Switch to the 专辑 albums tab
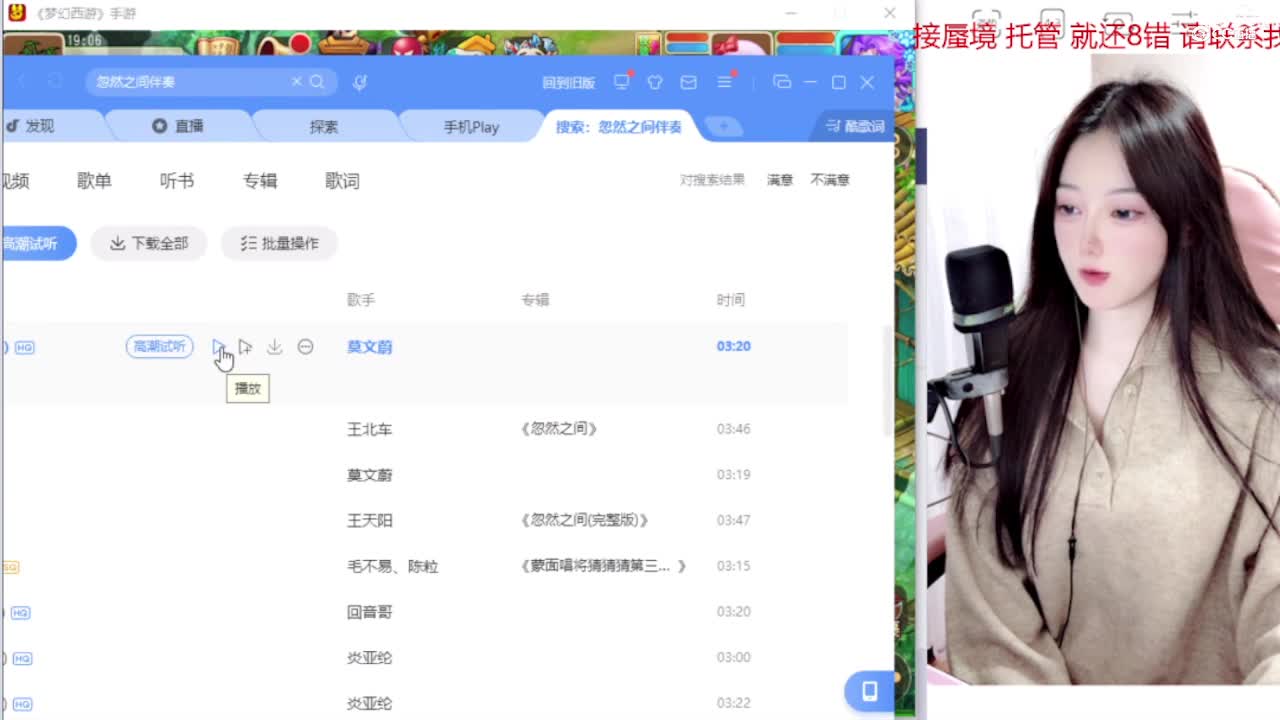This screenshot has width=1280, height=720. click(259, 181)
